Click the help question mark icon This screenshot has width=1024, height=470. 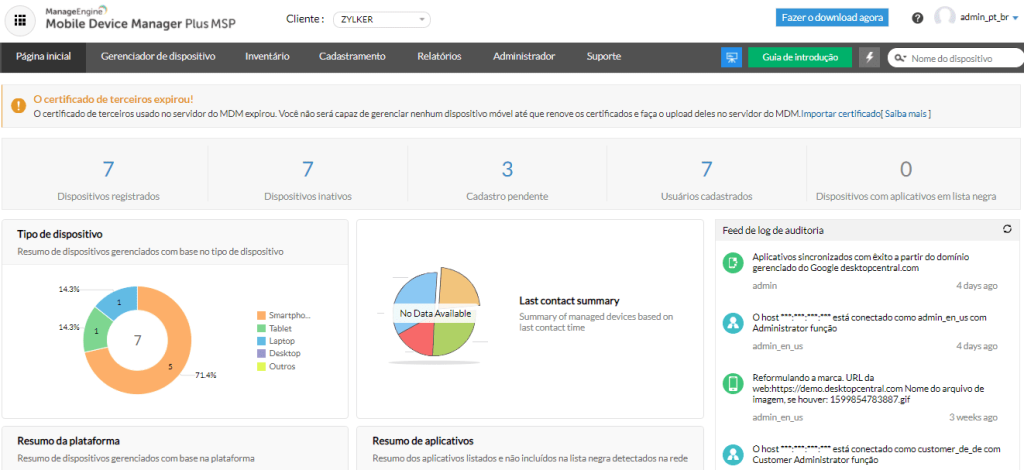(918, 18)
